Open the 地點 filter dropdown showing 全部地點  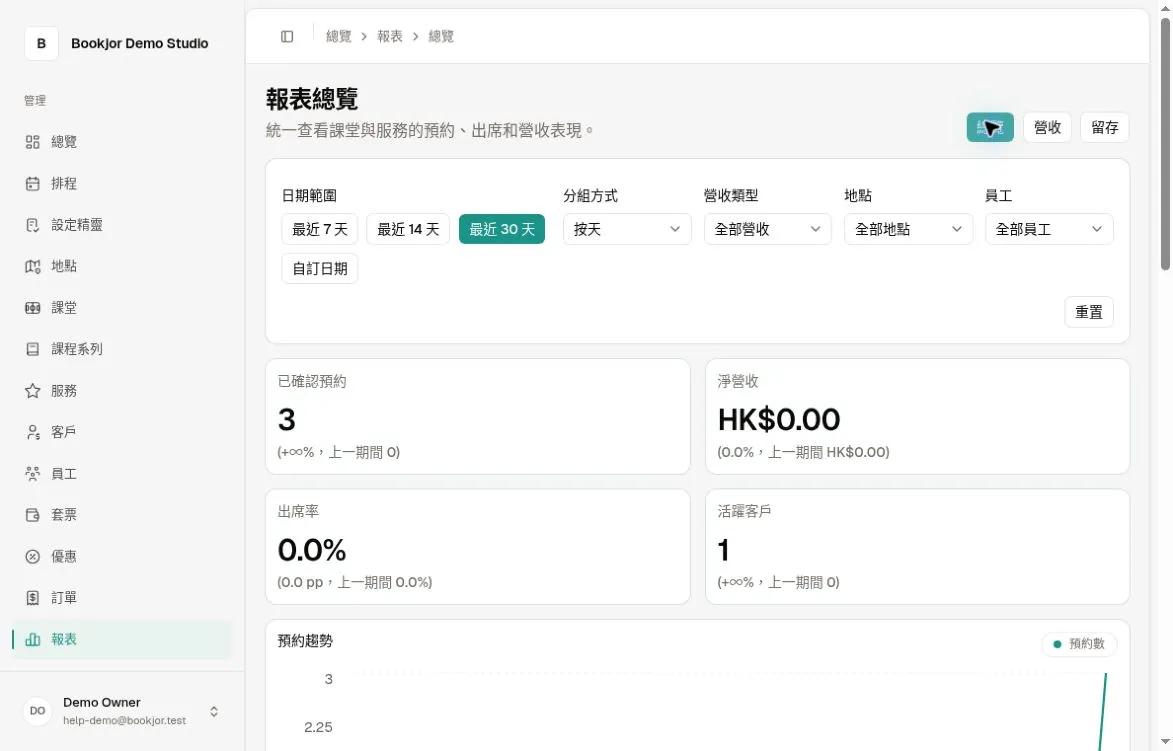[908, 229]
